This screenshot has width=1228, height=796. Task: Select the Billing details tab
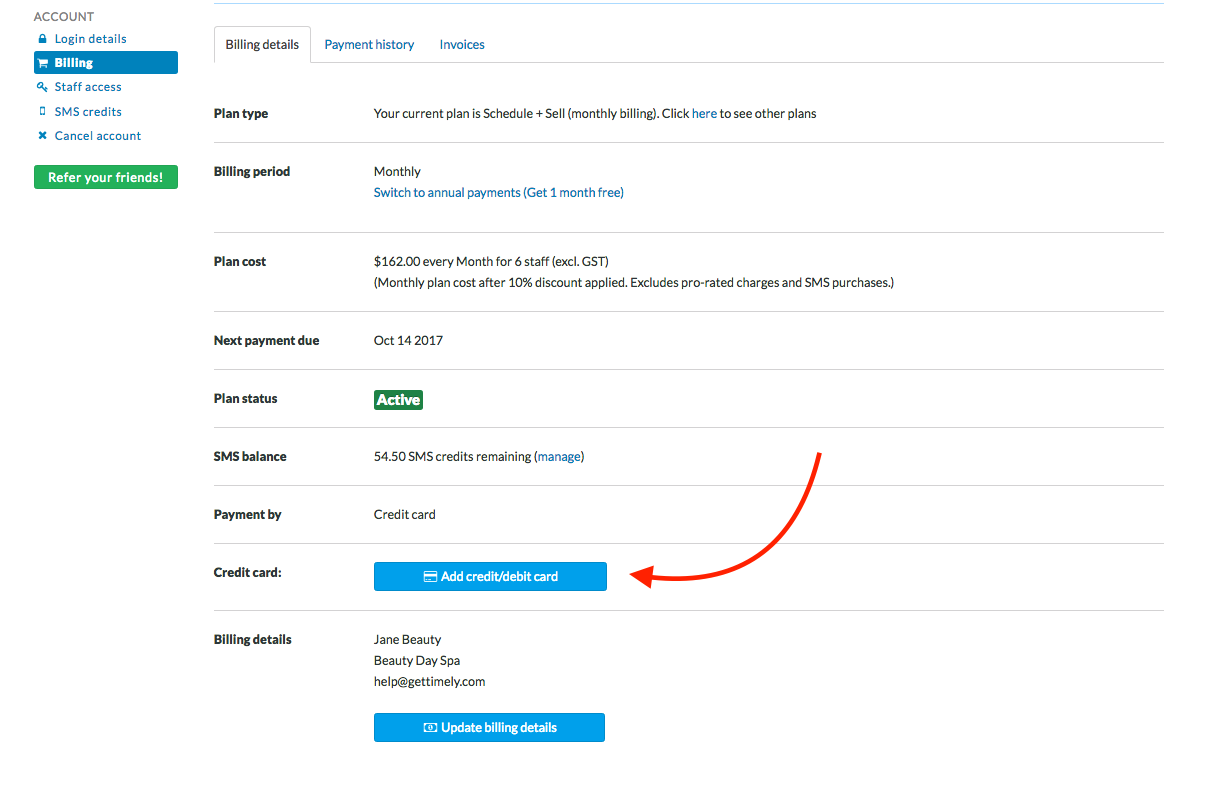coord(262,44)
